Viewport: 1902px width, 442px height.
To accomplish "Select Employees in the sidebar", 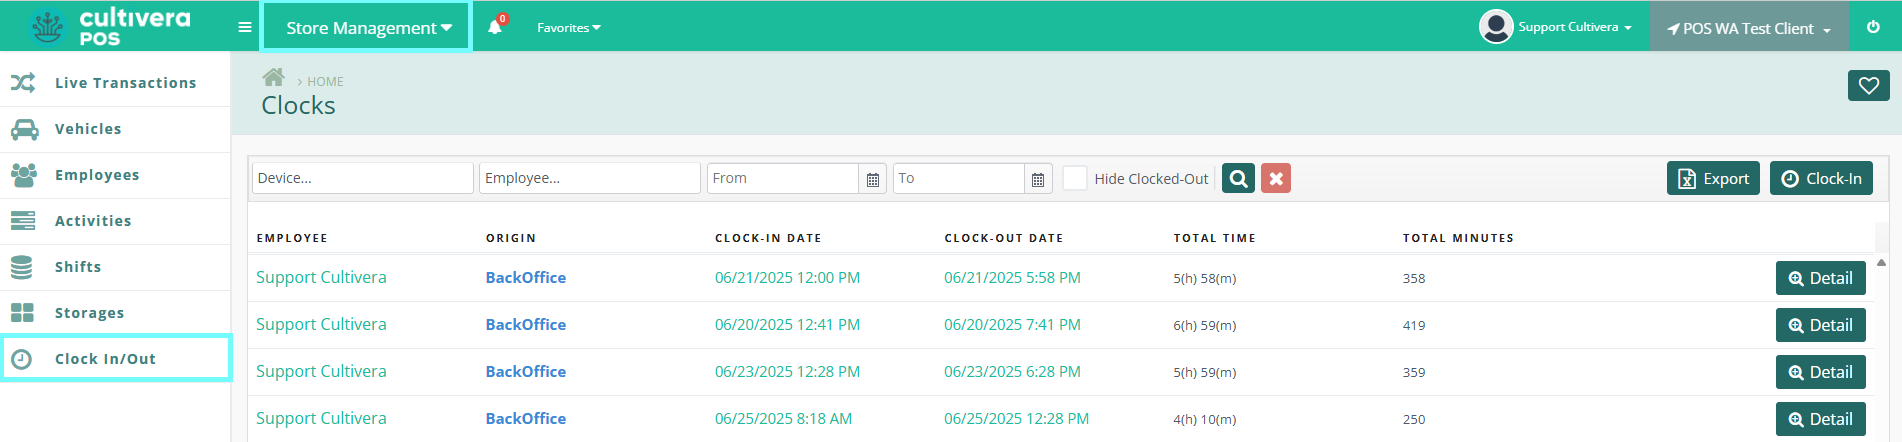I will tap(115, 175).
